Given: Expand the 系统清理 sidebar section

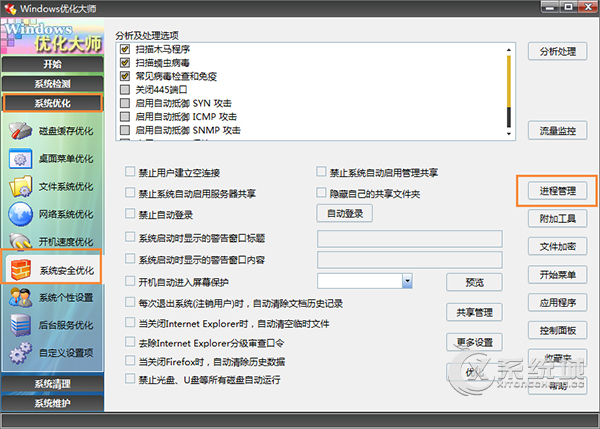Looking at the screenshot, I should (52, 383).
